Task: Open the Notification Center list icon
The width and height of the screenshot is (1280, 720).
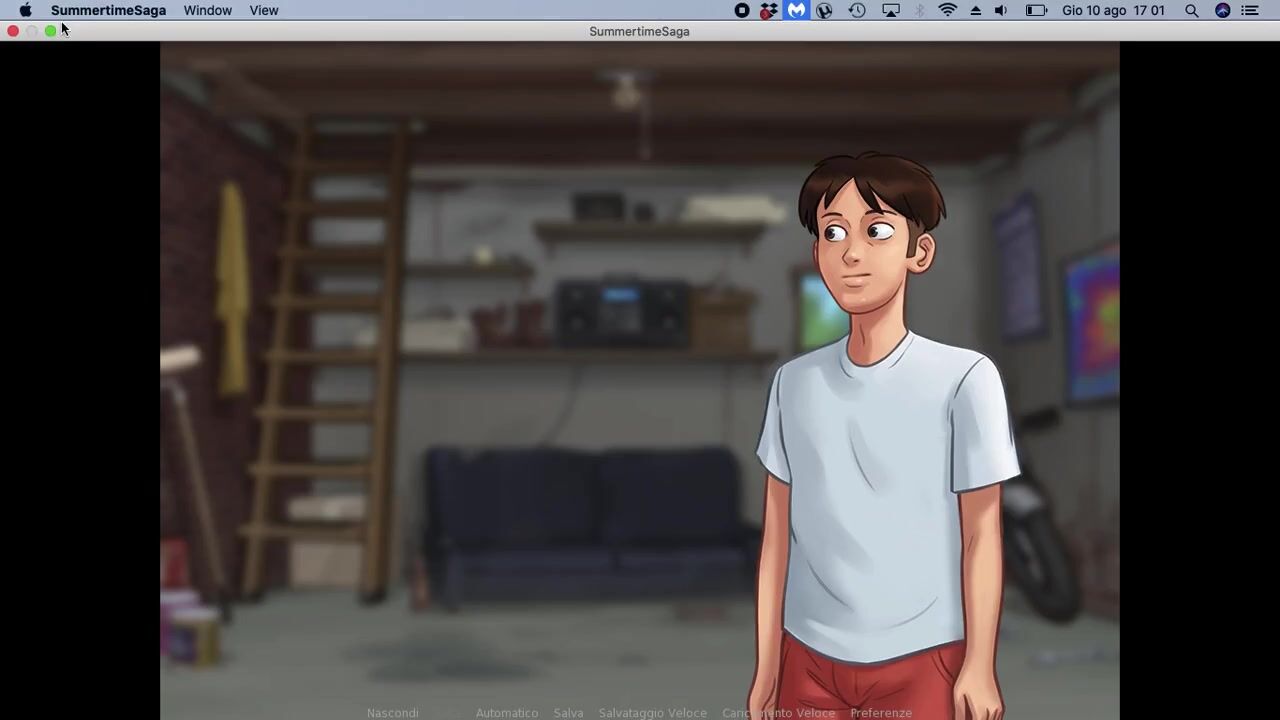Action: tap(1249, 10)
